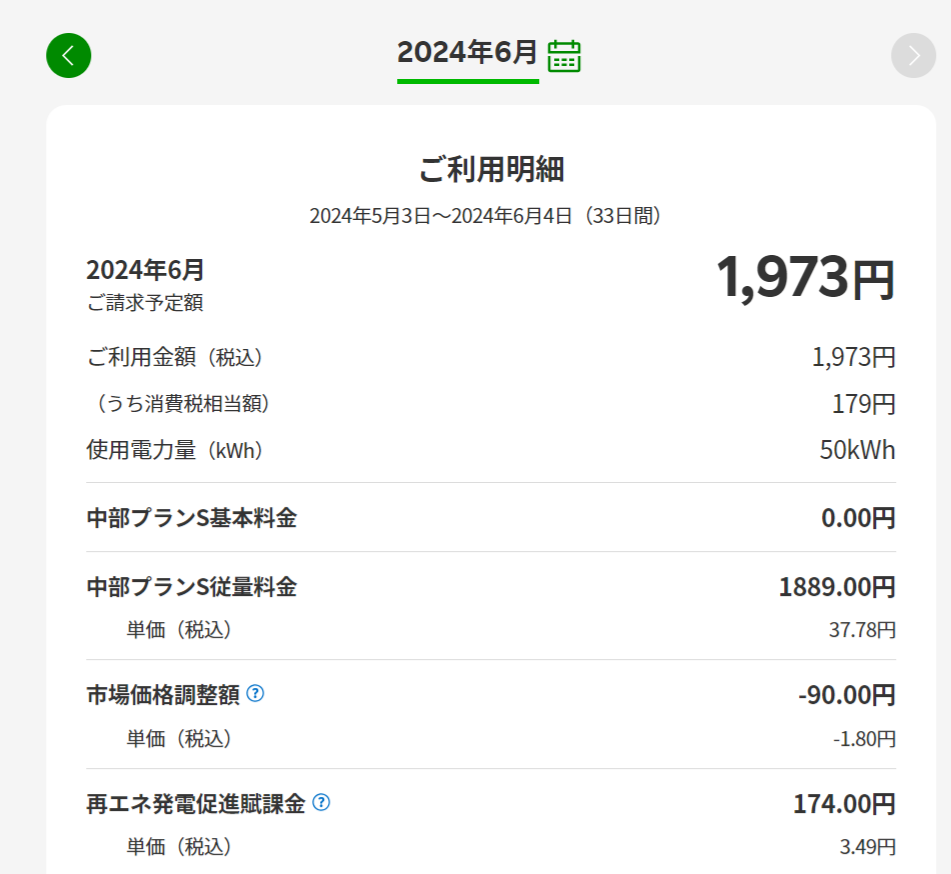Show help for 市場価格調整額

pyautogui.click(x=255, y=693)
